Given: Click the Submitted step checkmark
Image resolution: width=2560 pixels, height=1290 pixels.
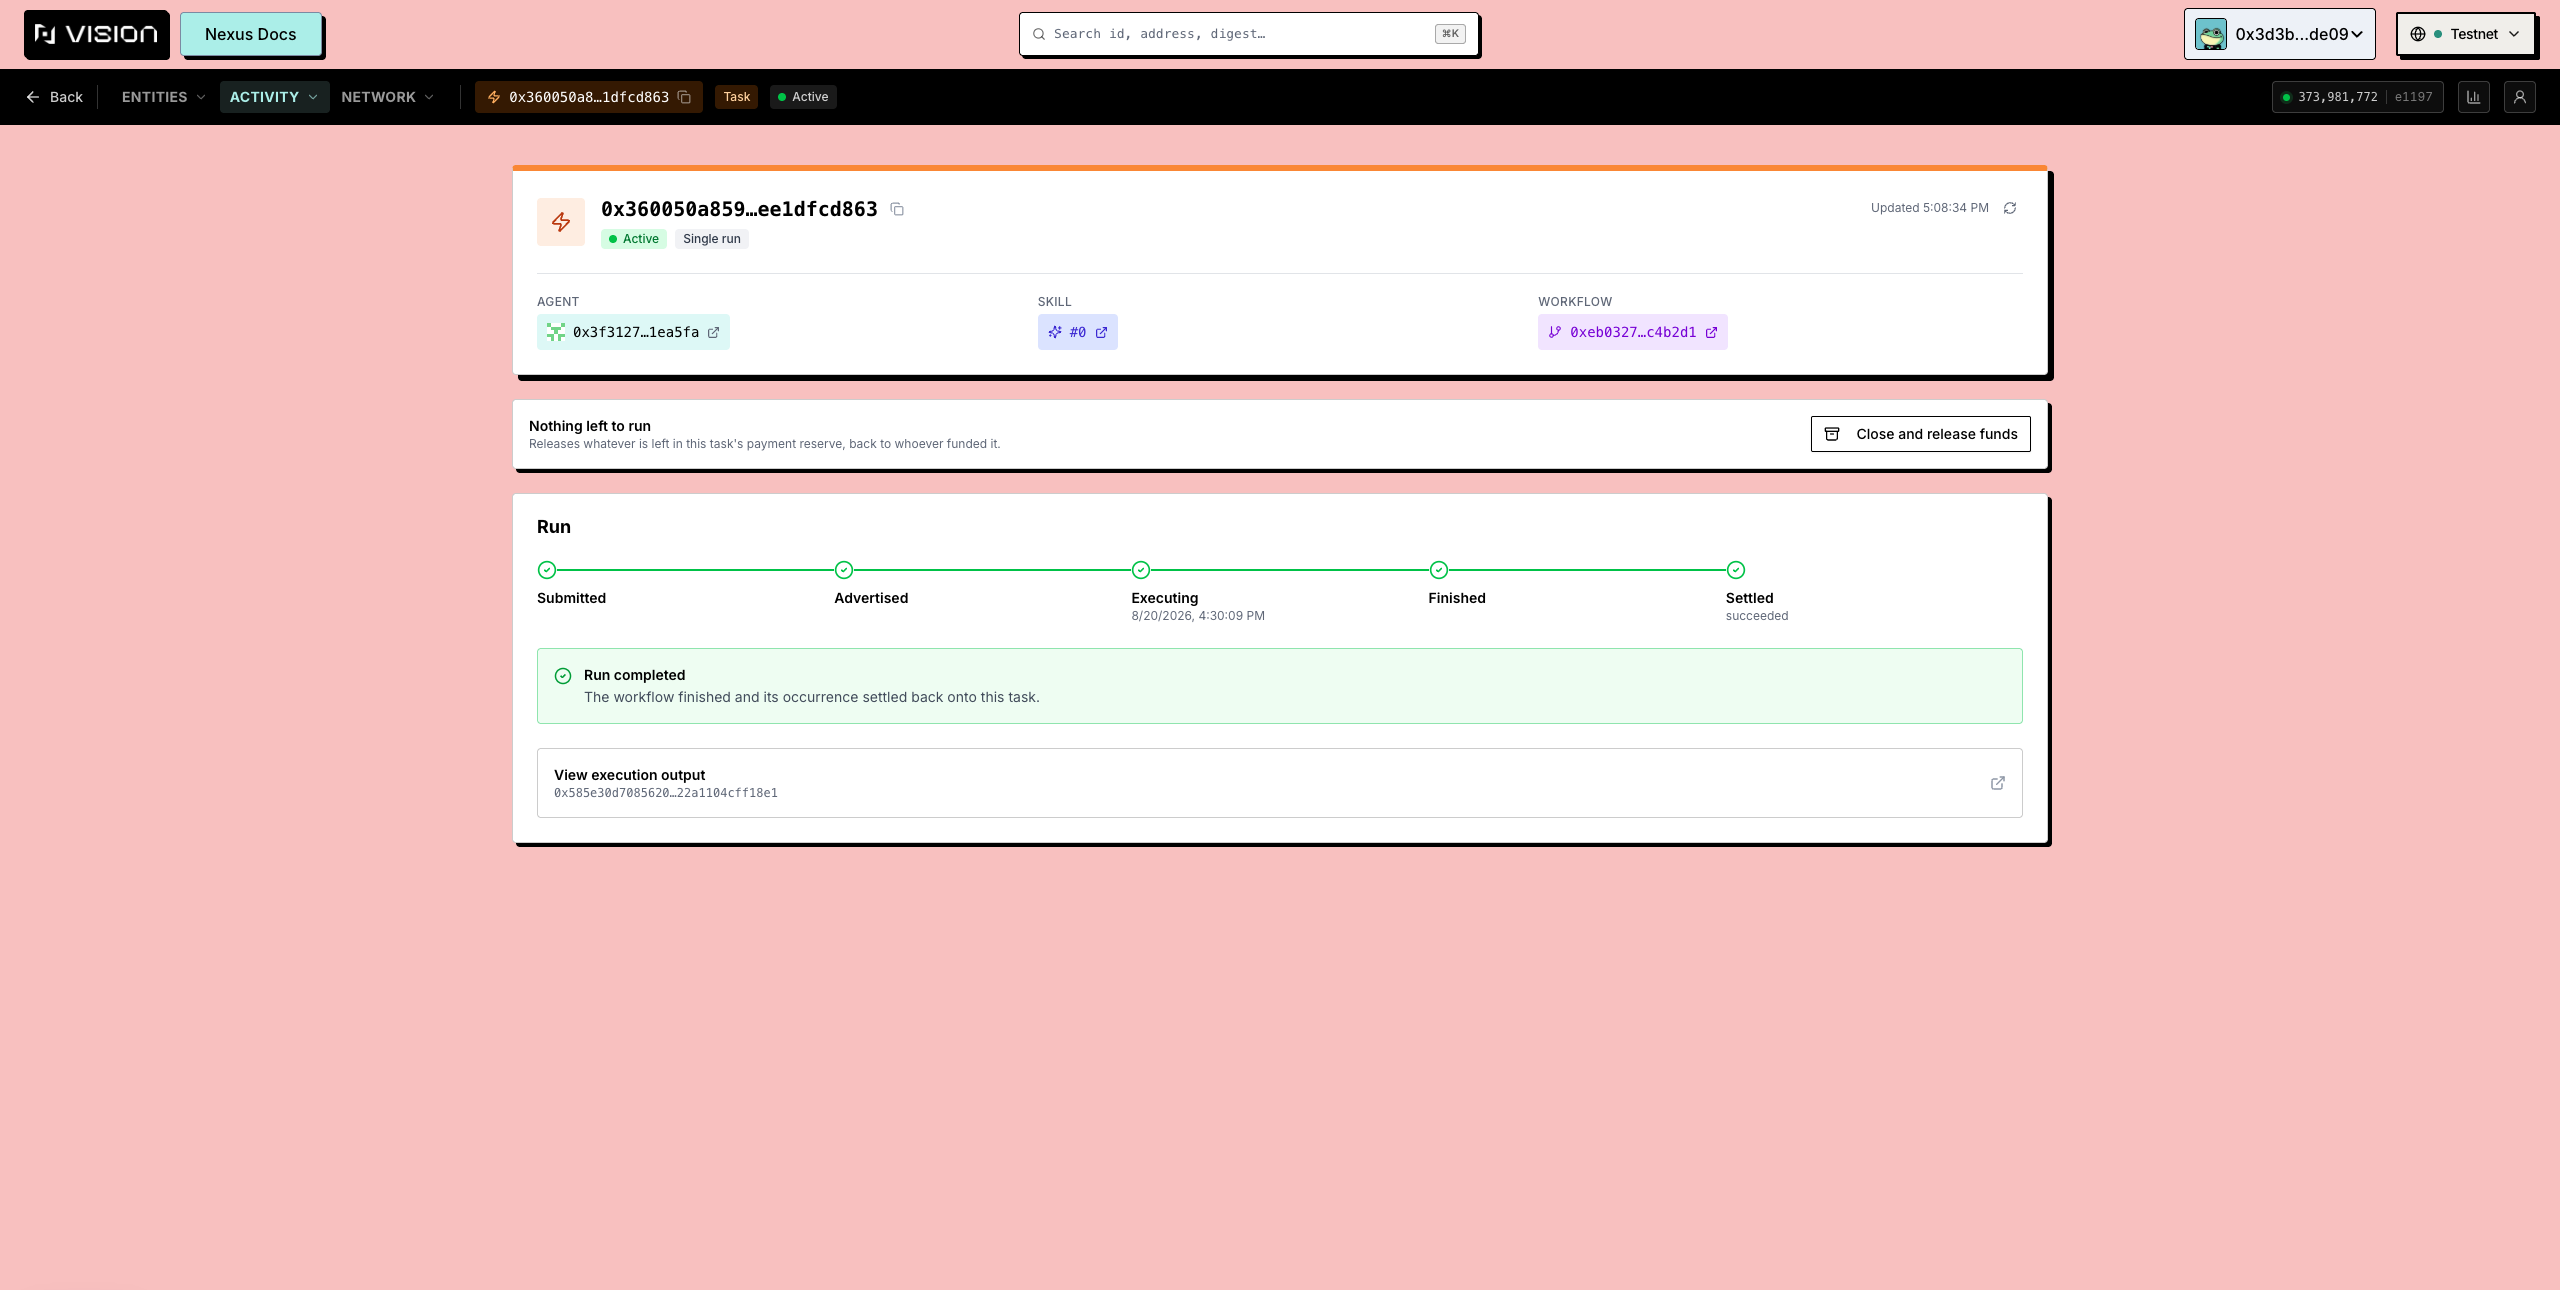Looking at the screenshot, I should tap(547, 570).
